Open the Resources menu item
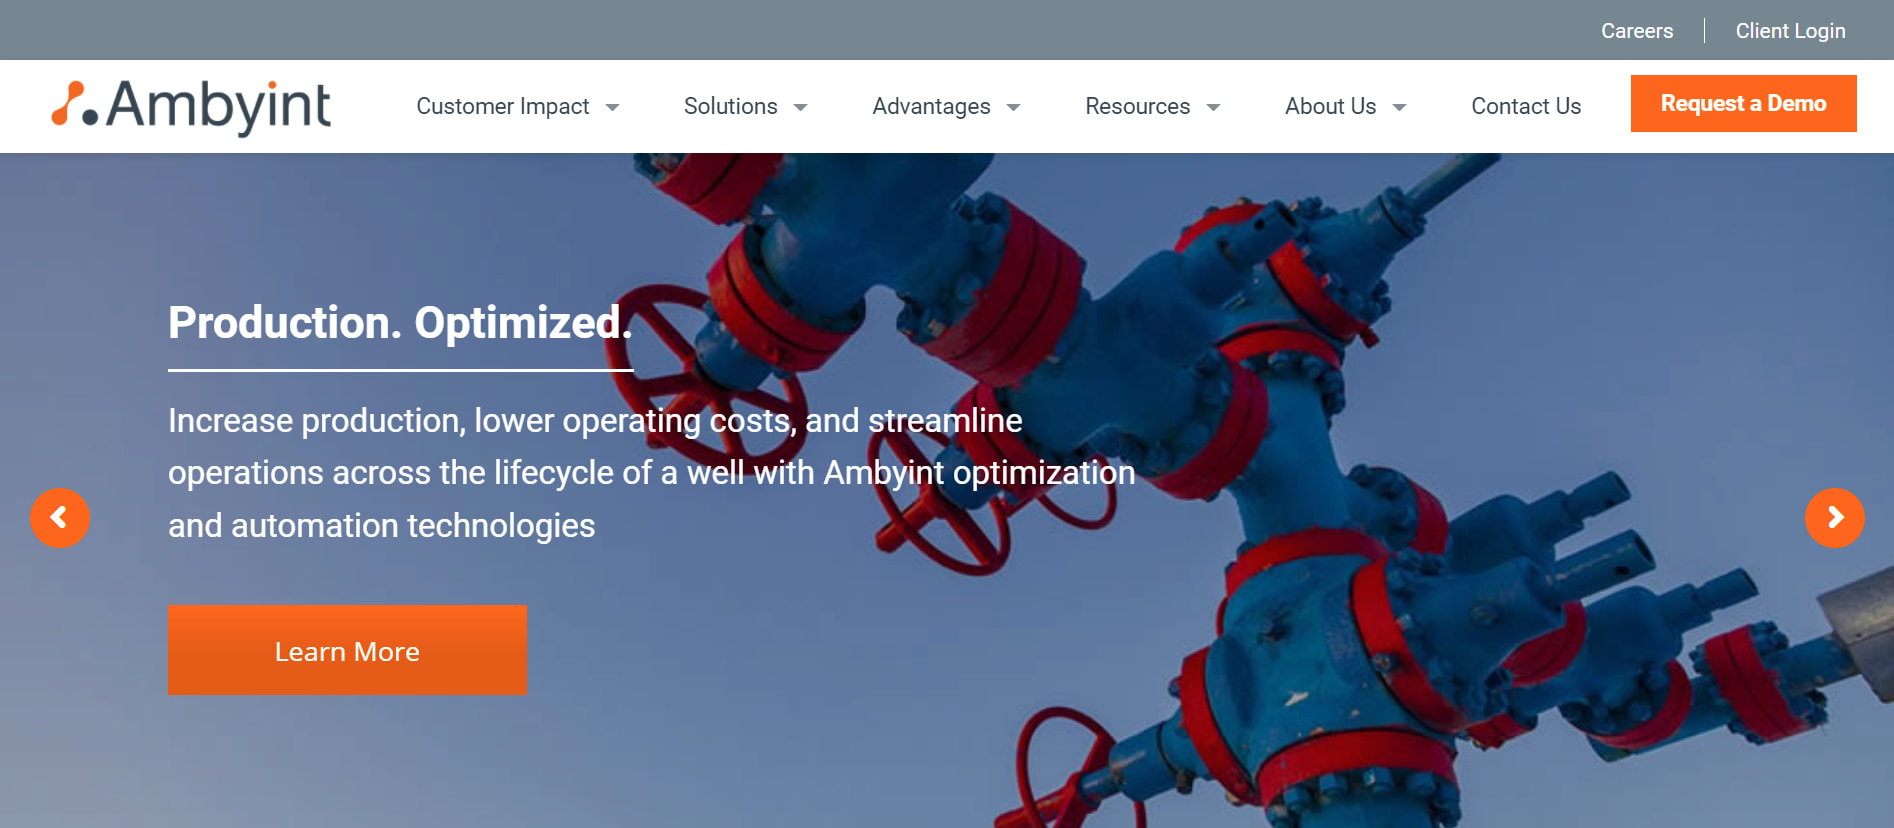The width and height of the screenshot is (1894, 828). pyautogui.click(x=1138, y=106)
